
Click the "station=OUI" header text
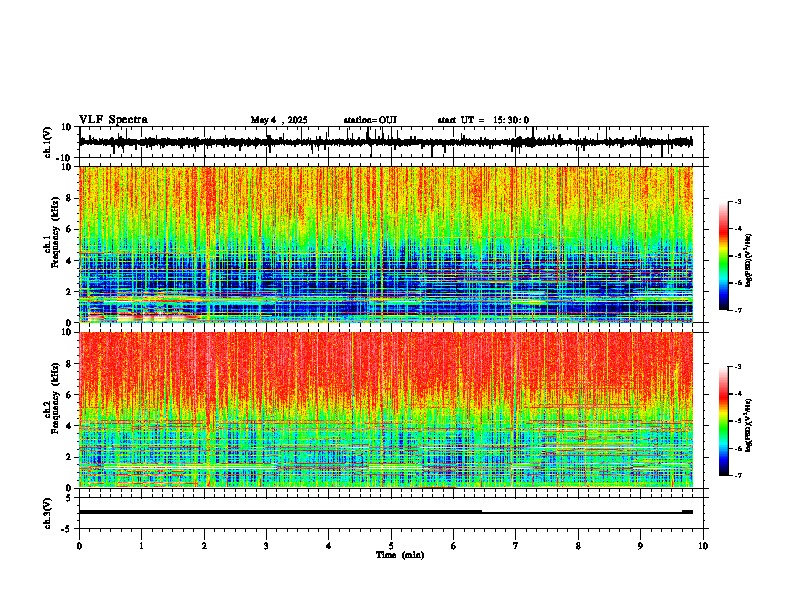[x=370, y=120]
